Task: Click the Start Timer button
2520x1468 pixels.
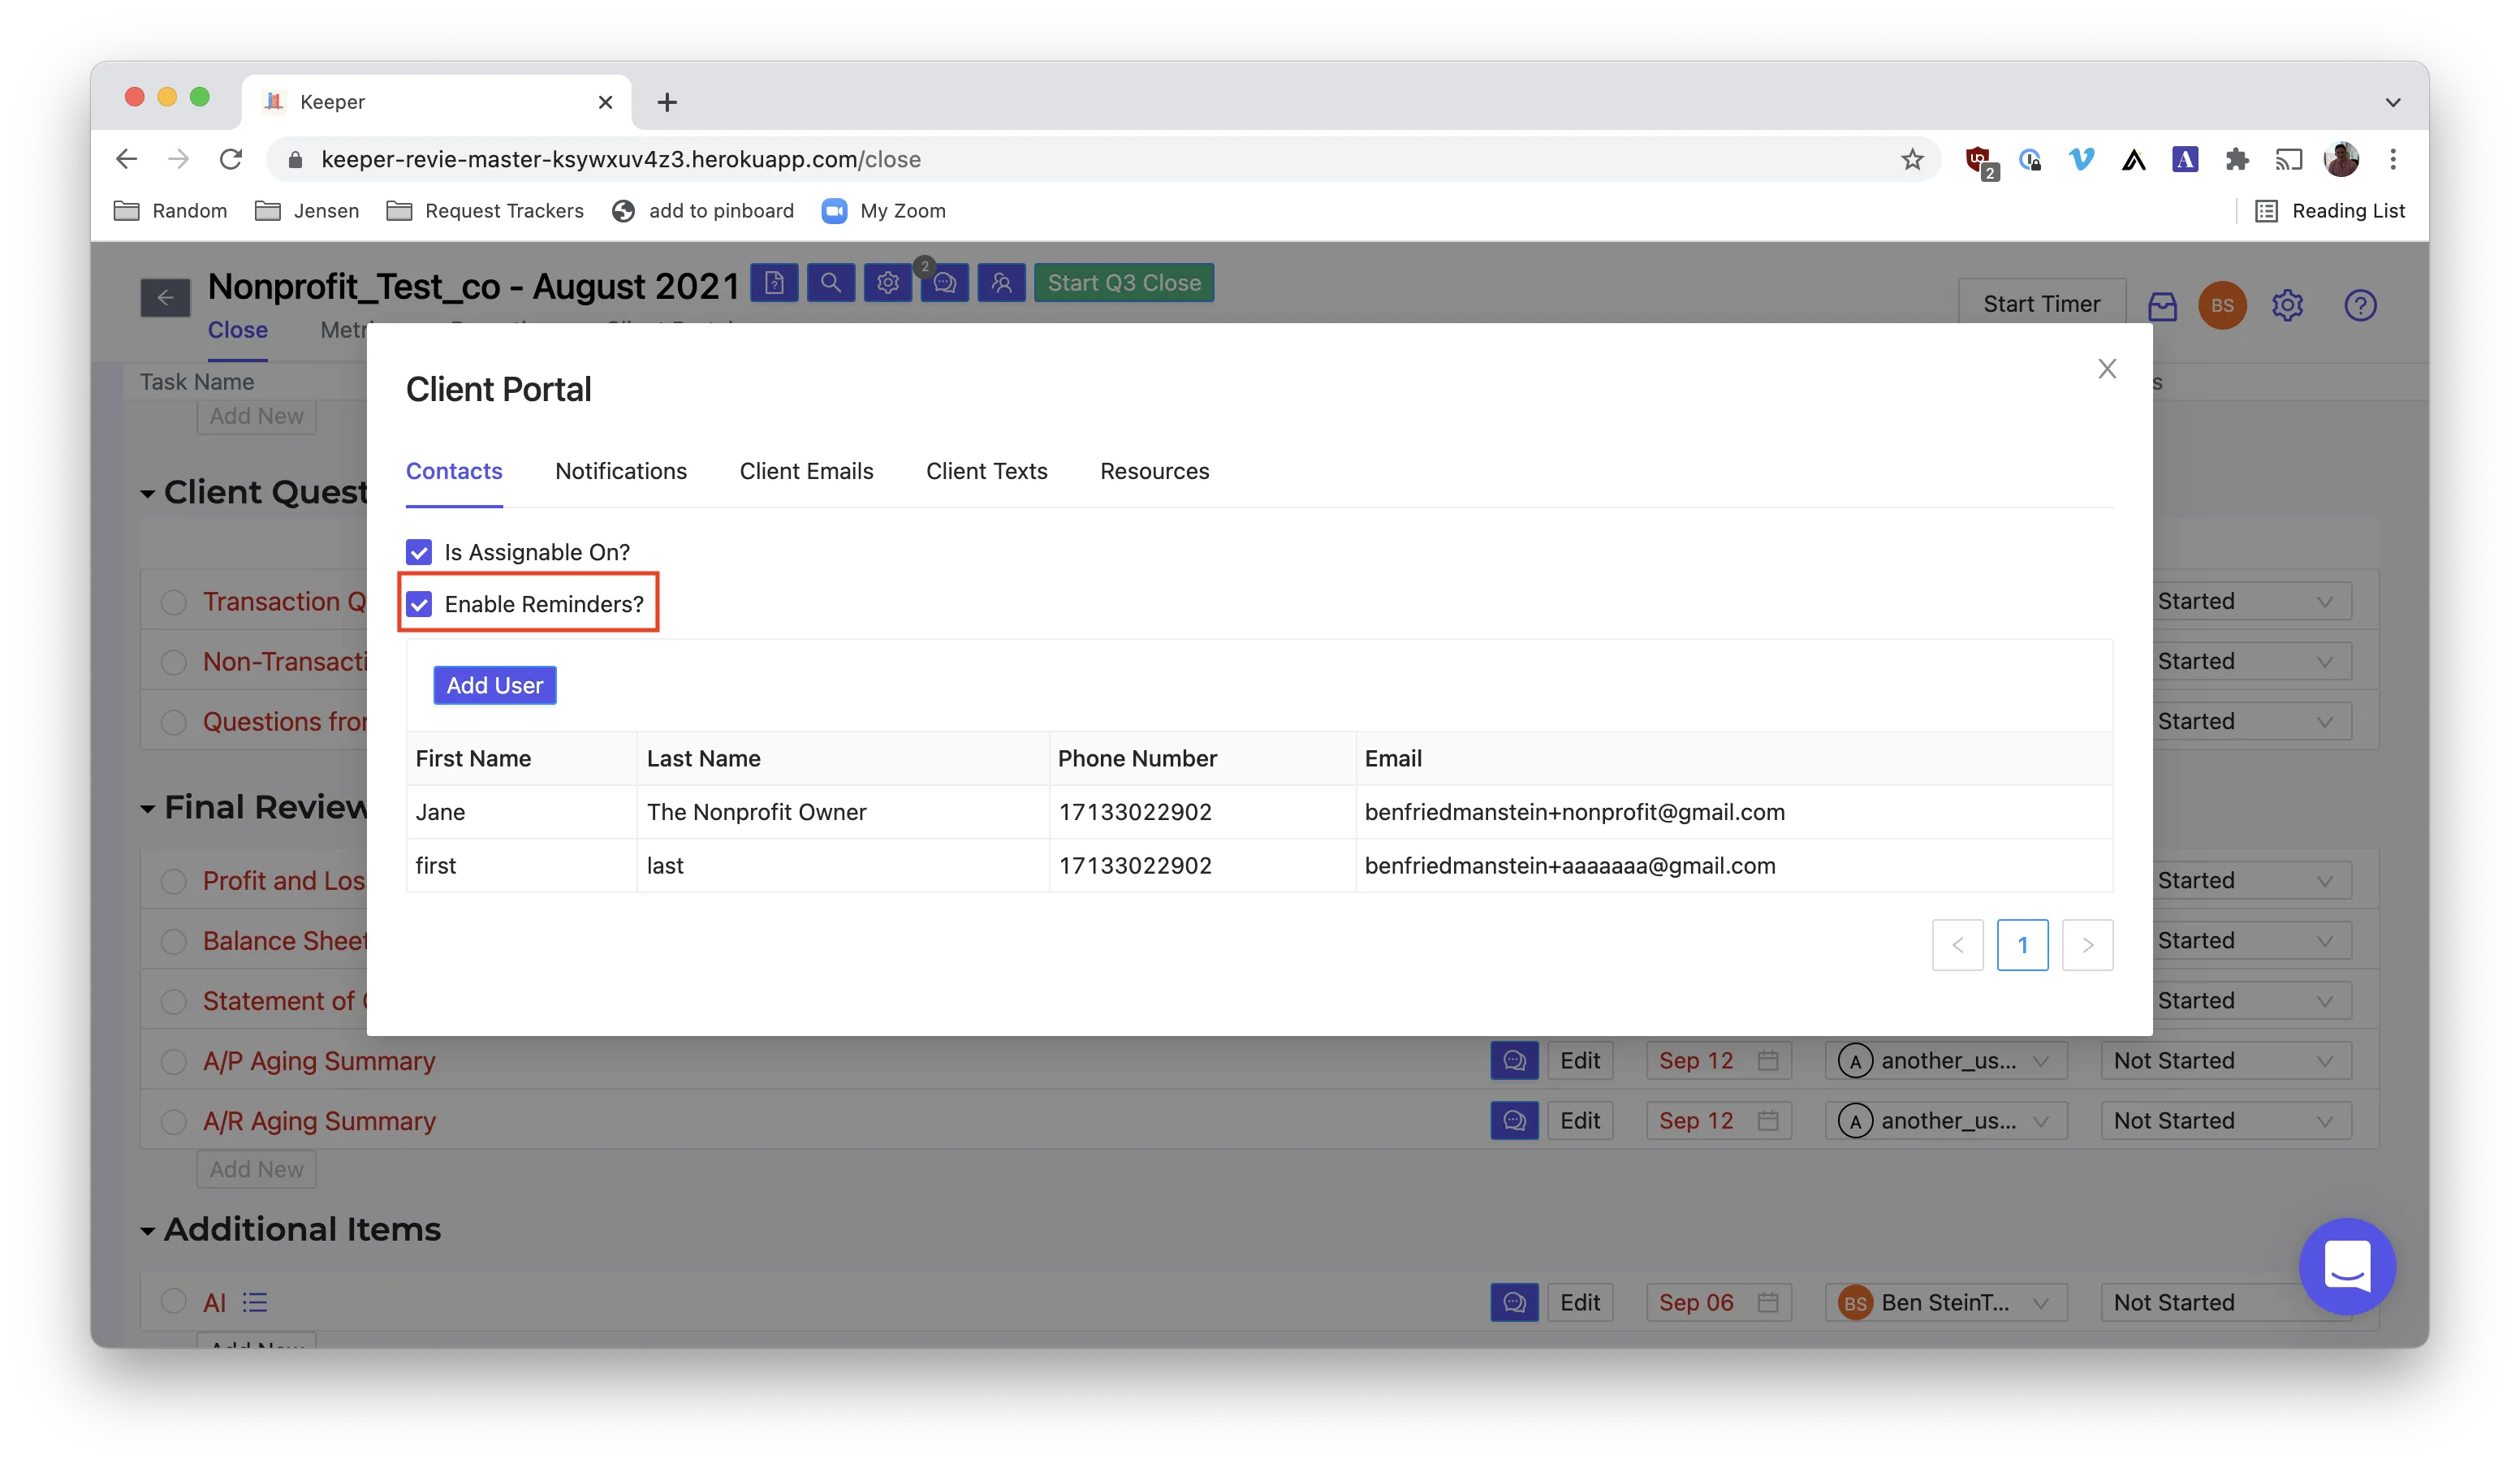Action: point(2041,304)
